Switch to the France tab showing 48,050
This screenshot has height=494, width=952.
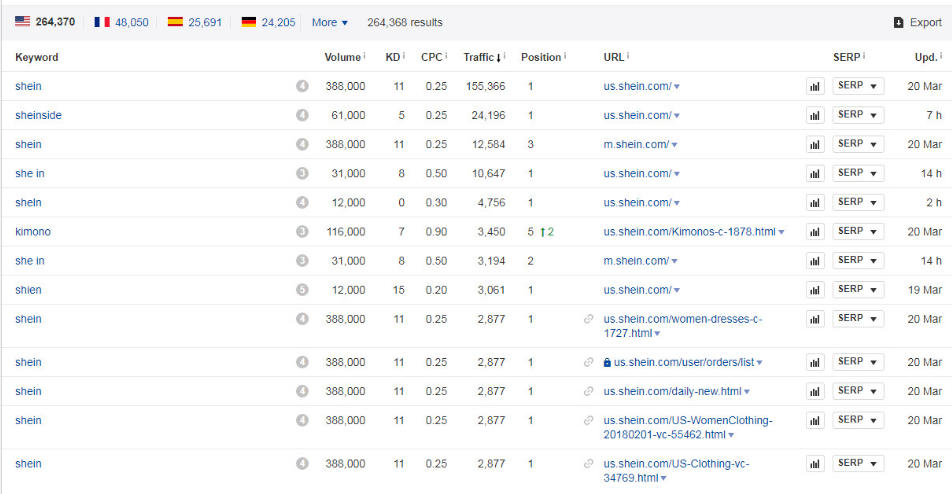pos(121,22)
